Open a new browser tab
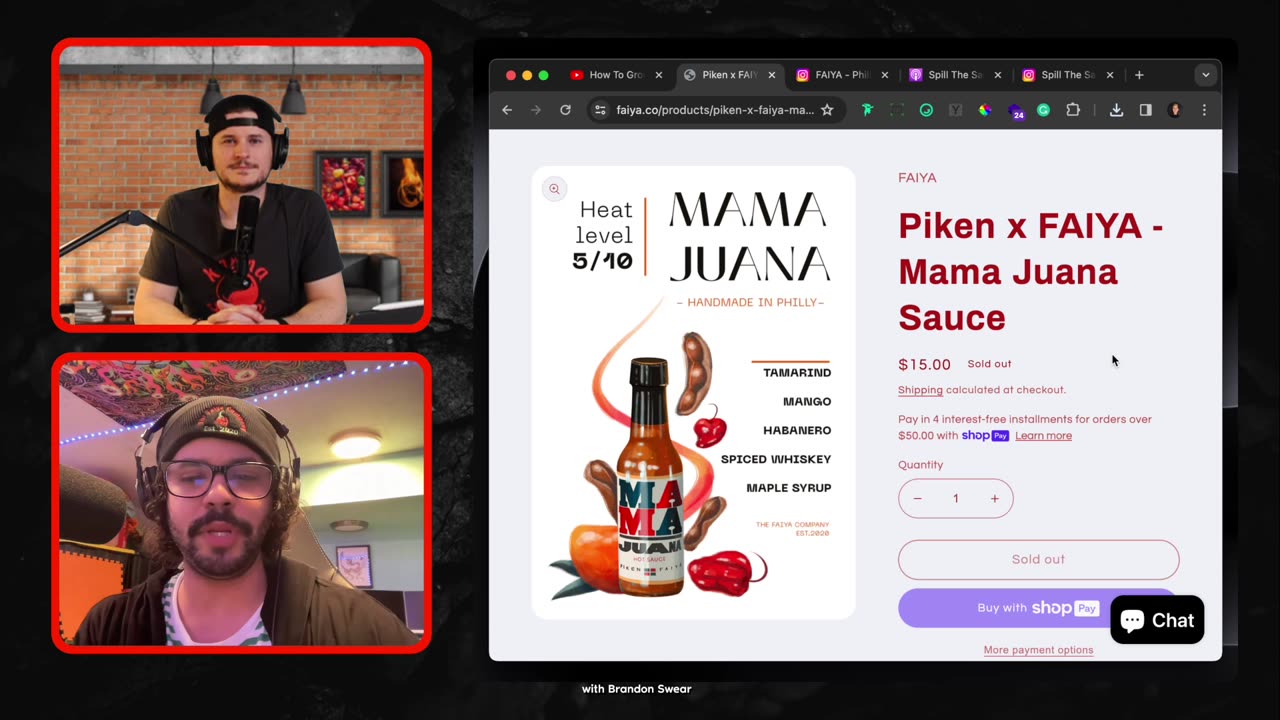 coord(1139,75)
